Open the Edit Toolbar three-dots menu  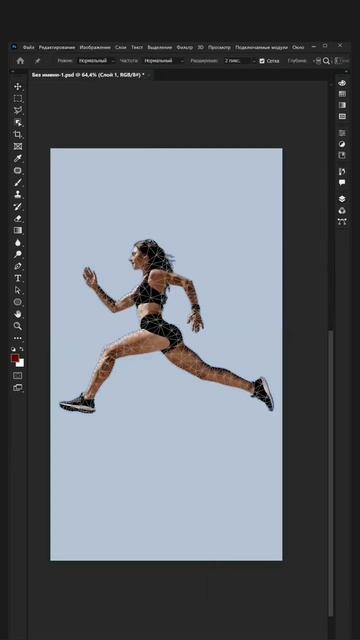(18, 338)
